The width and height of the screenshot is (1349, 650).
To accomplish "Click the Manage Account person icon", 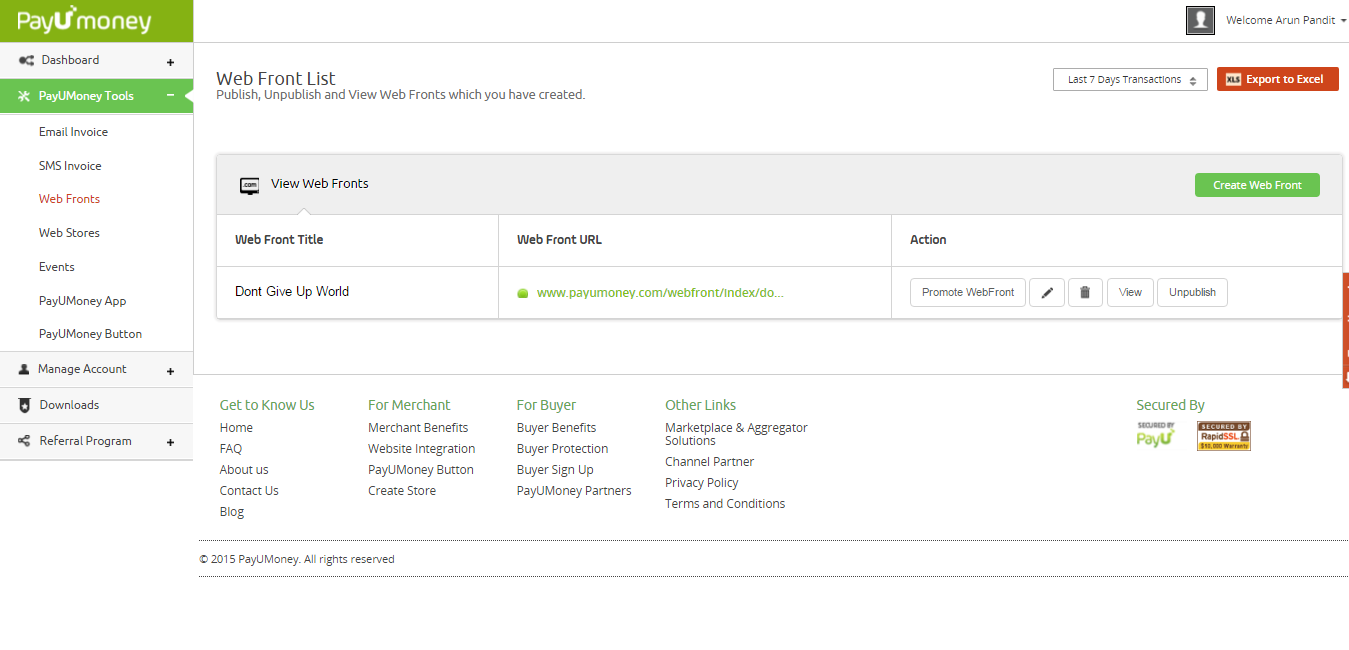I will (x=24, y=369).
